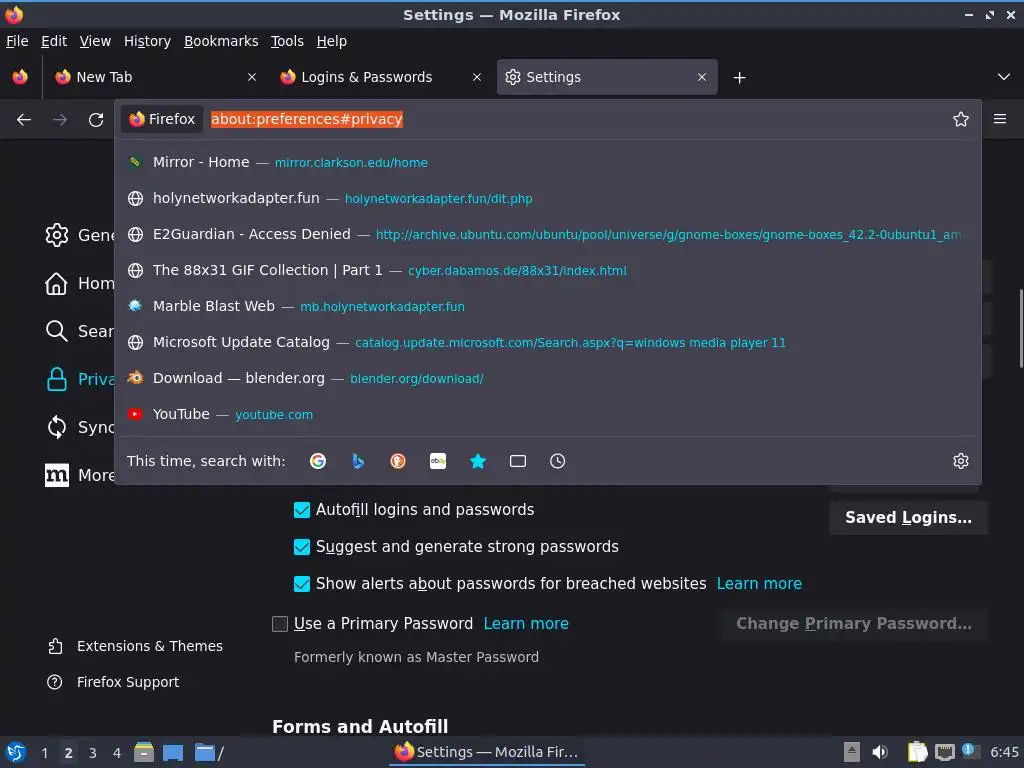
Task: Search this time with Google
Action: pyautogui.click(x=318, y=461)
